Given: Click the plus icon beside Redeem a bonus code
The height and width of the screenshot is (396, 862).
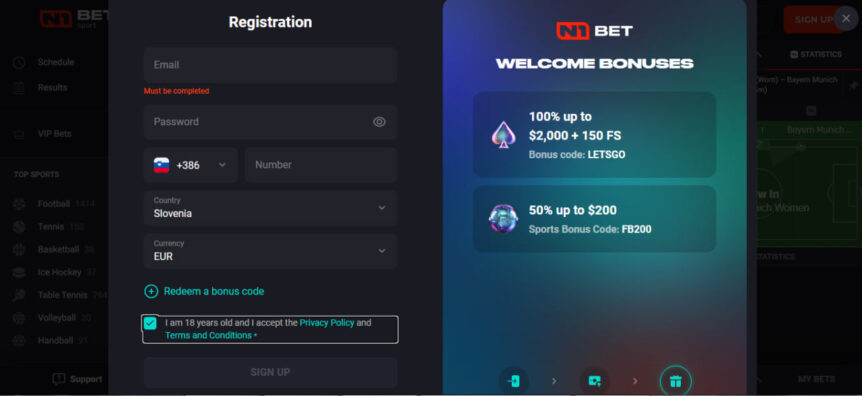Looking at the screenshot, I should (151, 292).
